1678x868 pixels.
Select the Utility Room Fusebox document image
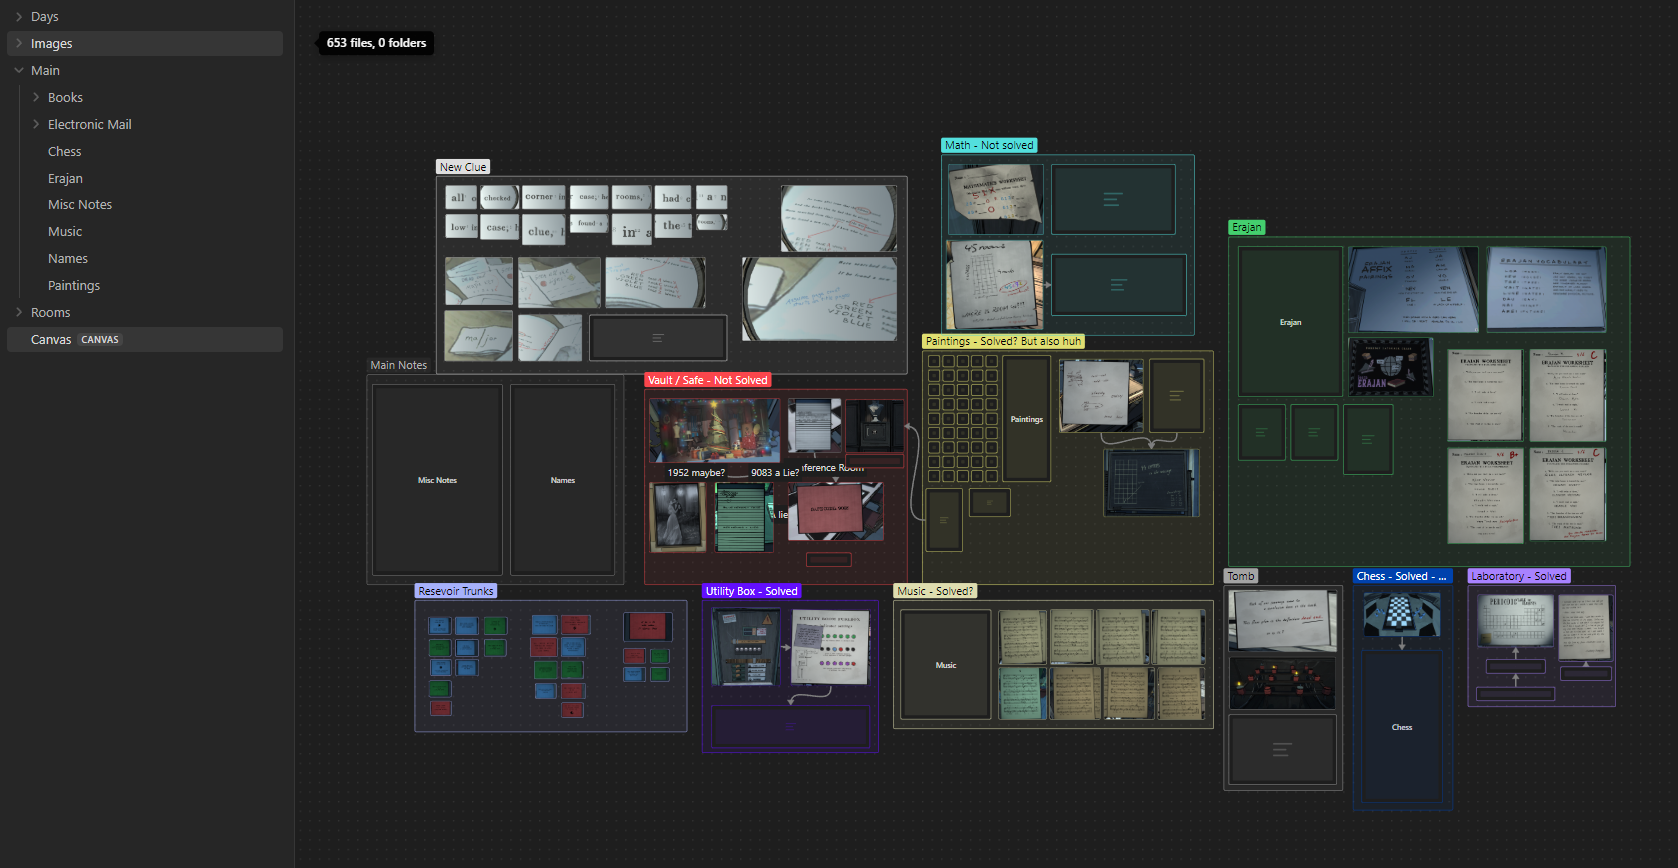point(831,648)
